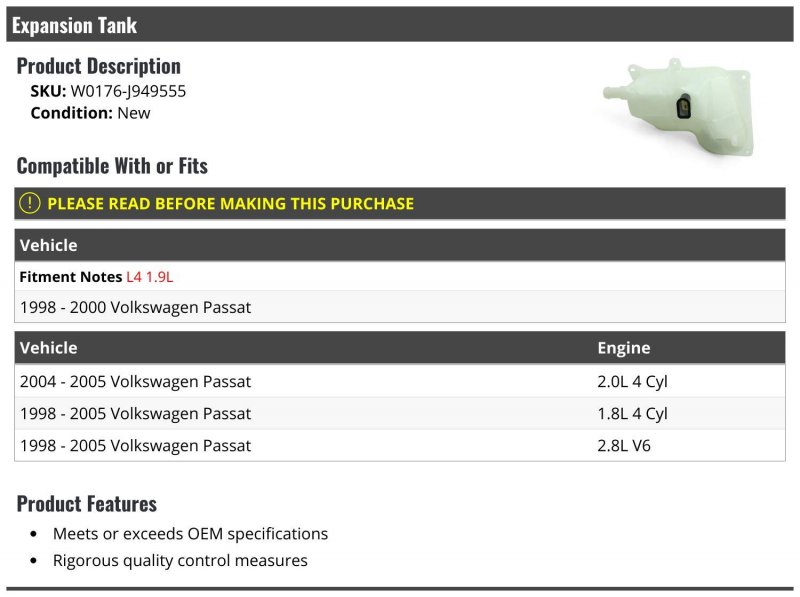Click the 2.8L V6 engine cell
The height and width of the screenshot is (597, 800).
(x=624, y=445)
